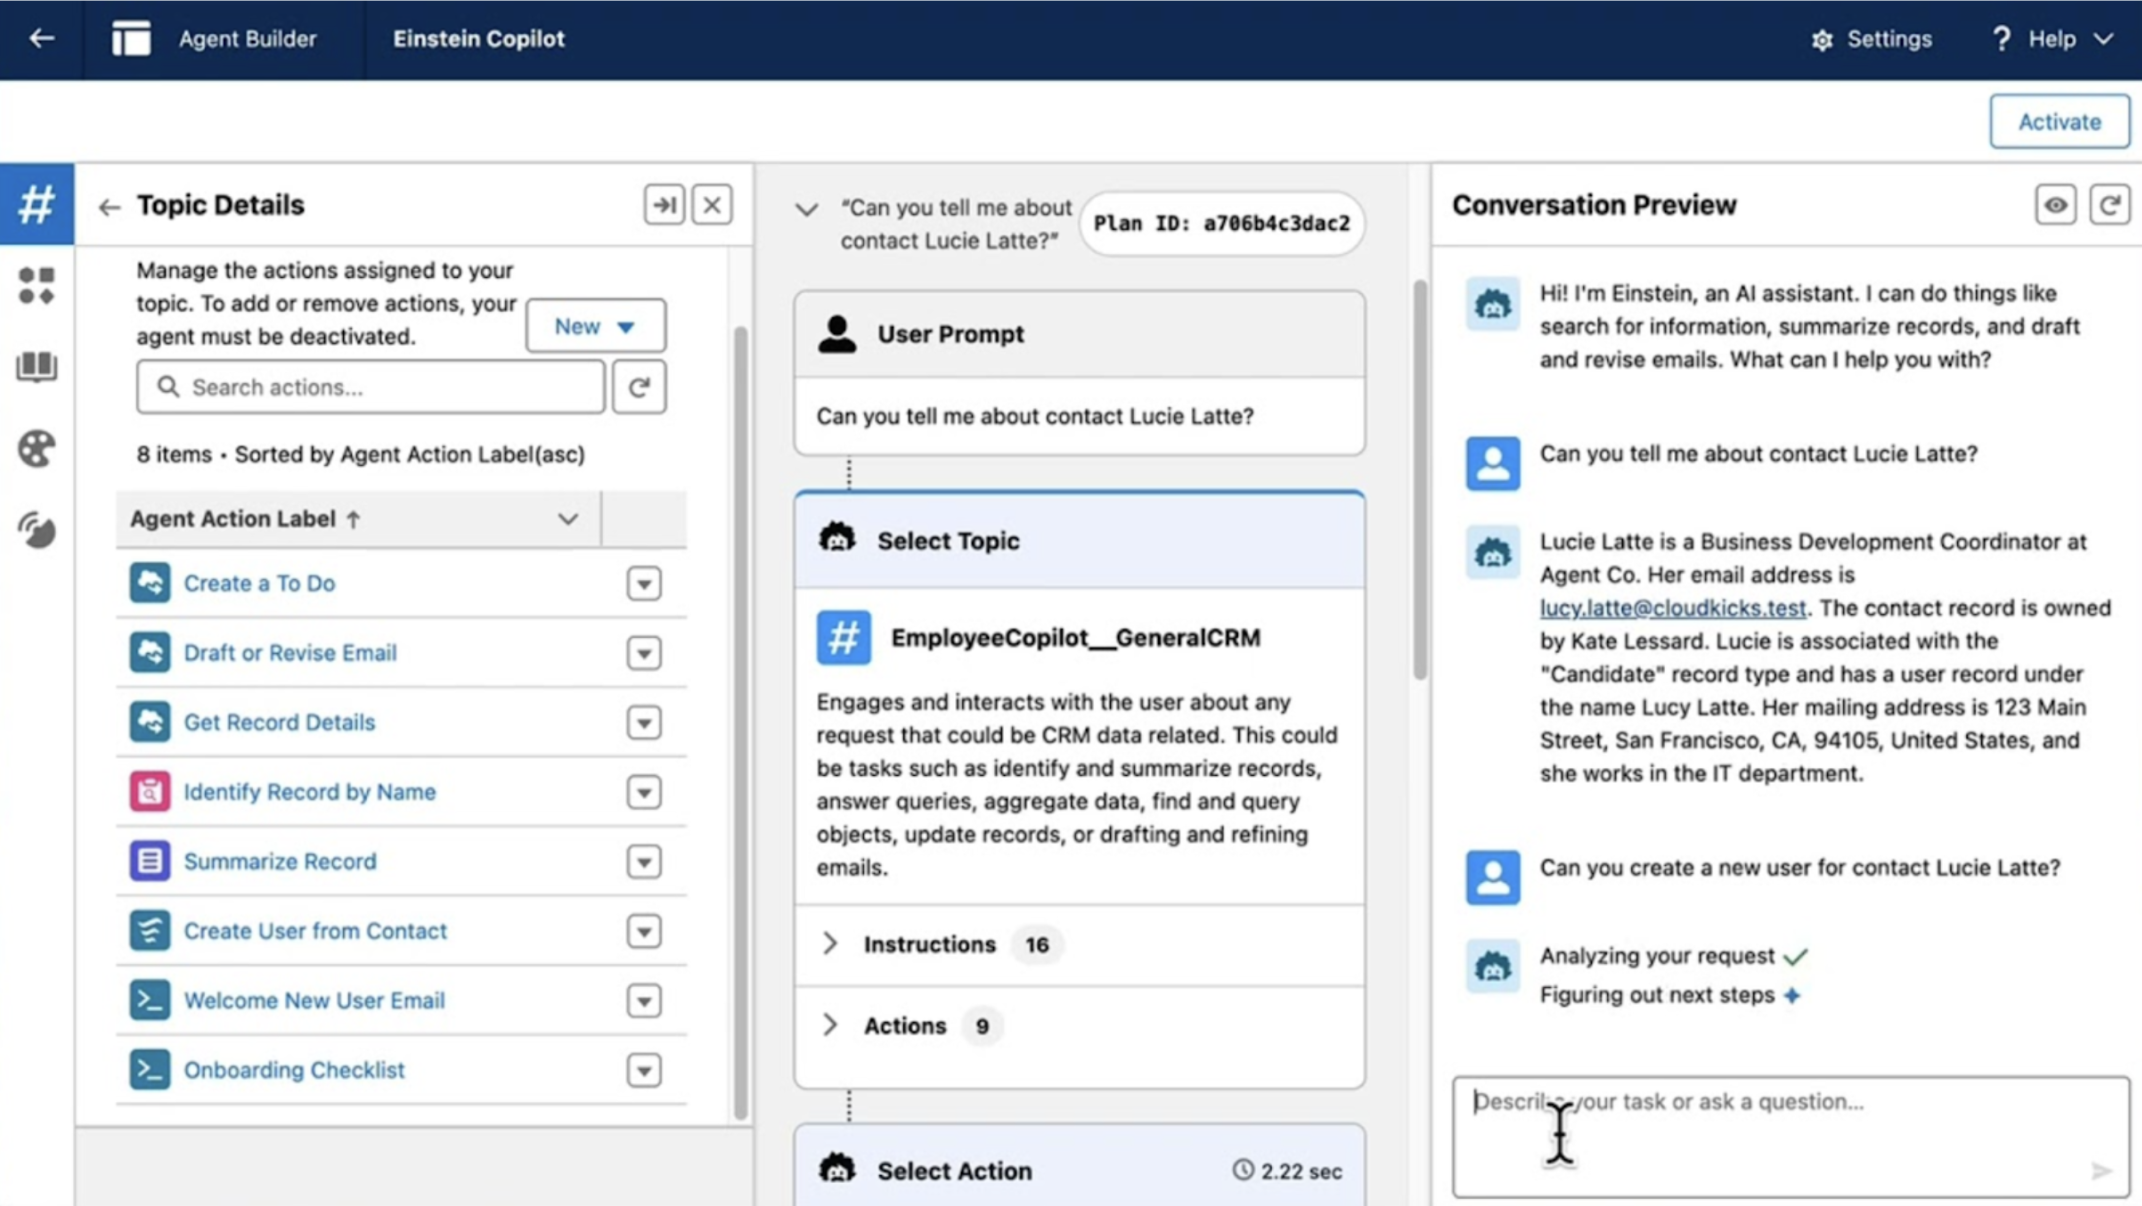This screenshot has height=1206, width=2142.
Task: Collapse the Topic Details panel with the arrow icon
Action: [x=664, y=205]
